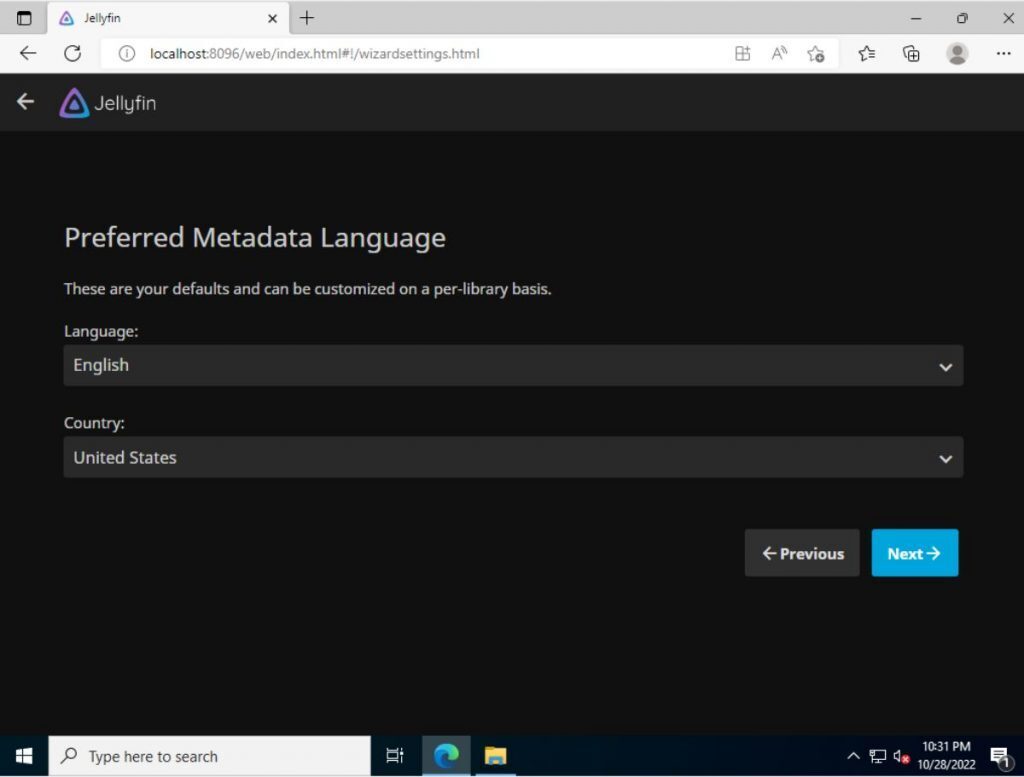Screen dimensions: 1024x777
Task: Open the Language dropdown
Action: [513, 365]
